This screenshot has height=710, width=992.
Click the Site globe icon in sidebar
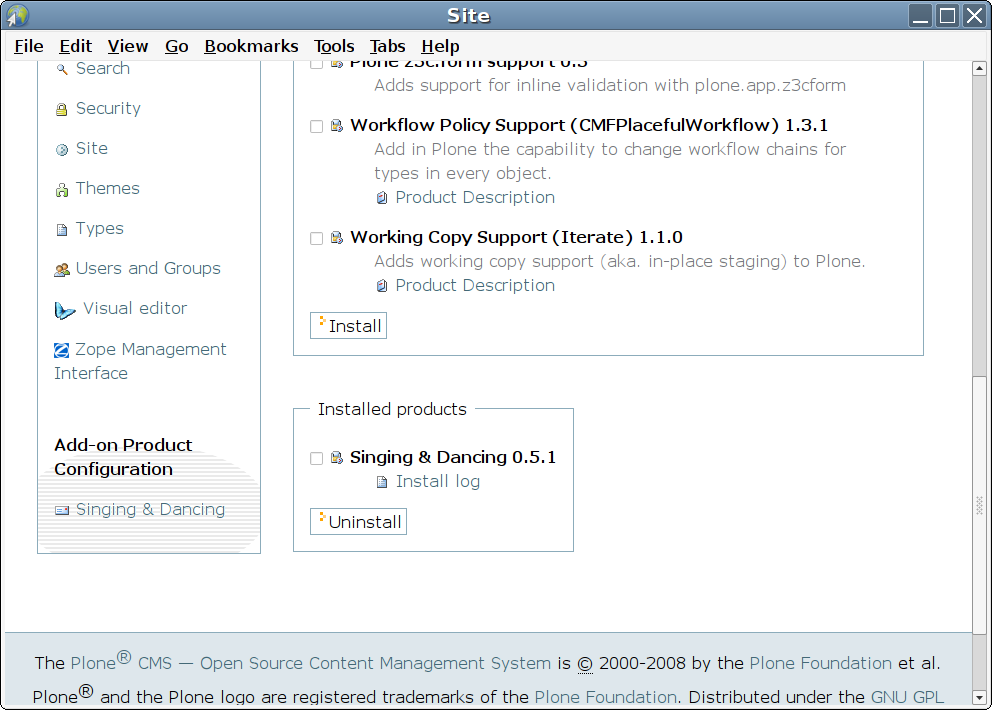point(62,150)
